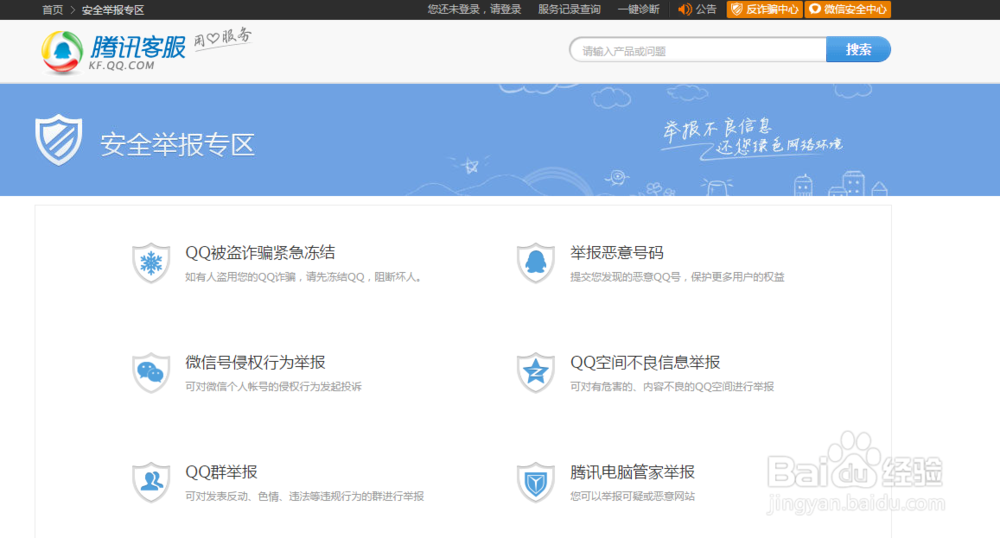Click the WeChat bubble shield icon
The height and width of the screenshot is (538, 1000).
(151, 372)
